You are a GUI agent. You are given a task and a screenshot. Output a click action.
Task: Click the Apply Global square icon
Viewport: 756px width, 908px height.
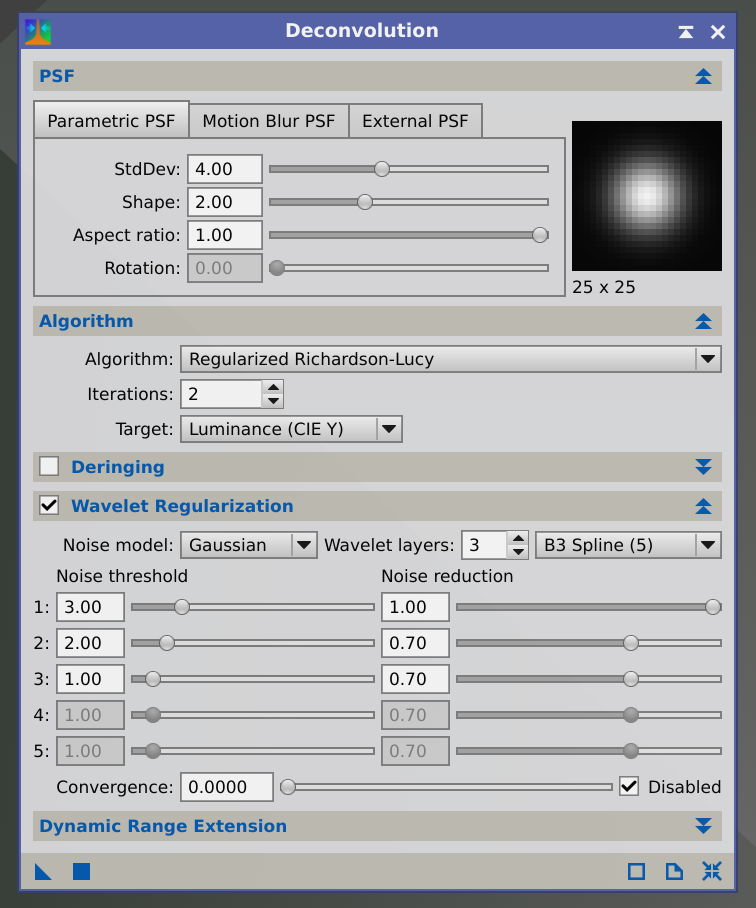pyautogui.click(x=82, y=872)
